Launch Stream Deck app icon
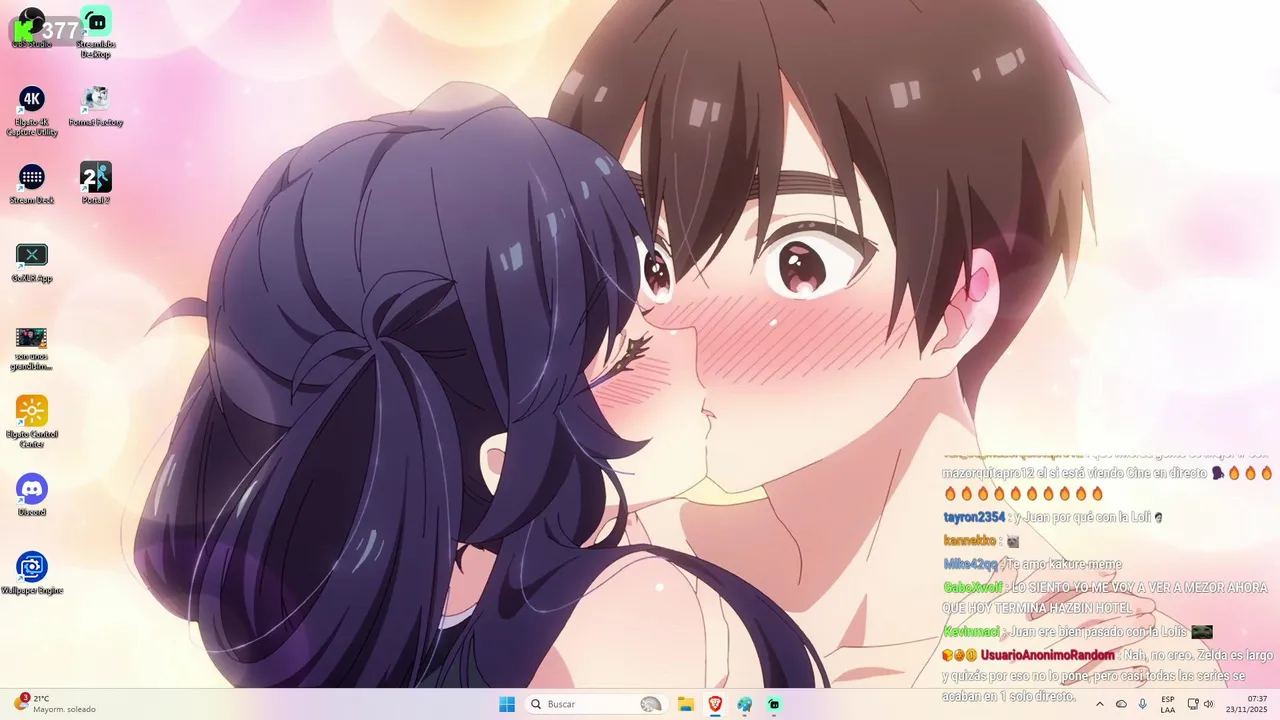The width and height of the screenshot is (1280, 720). click(32, 185)
